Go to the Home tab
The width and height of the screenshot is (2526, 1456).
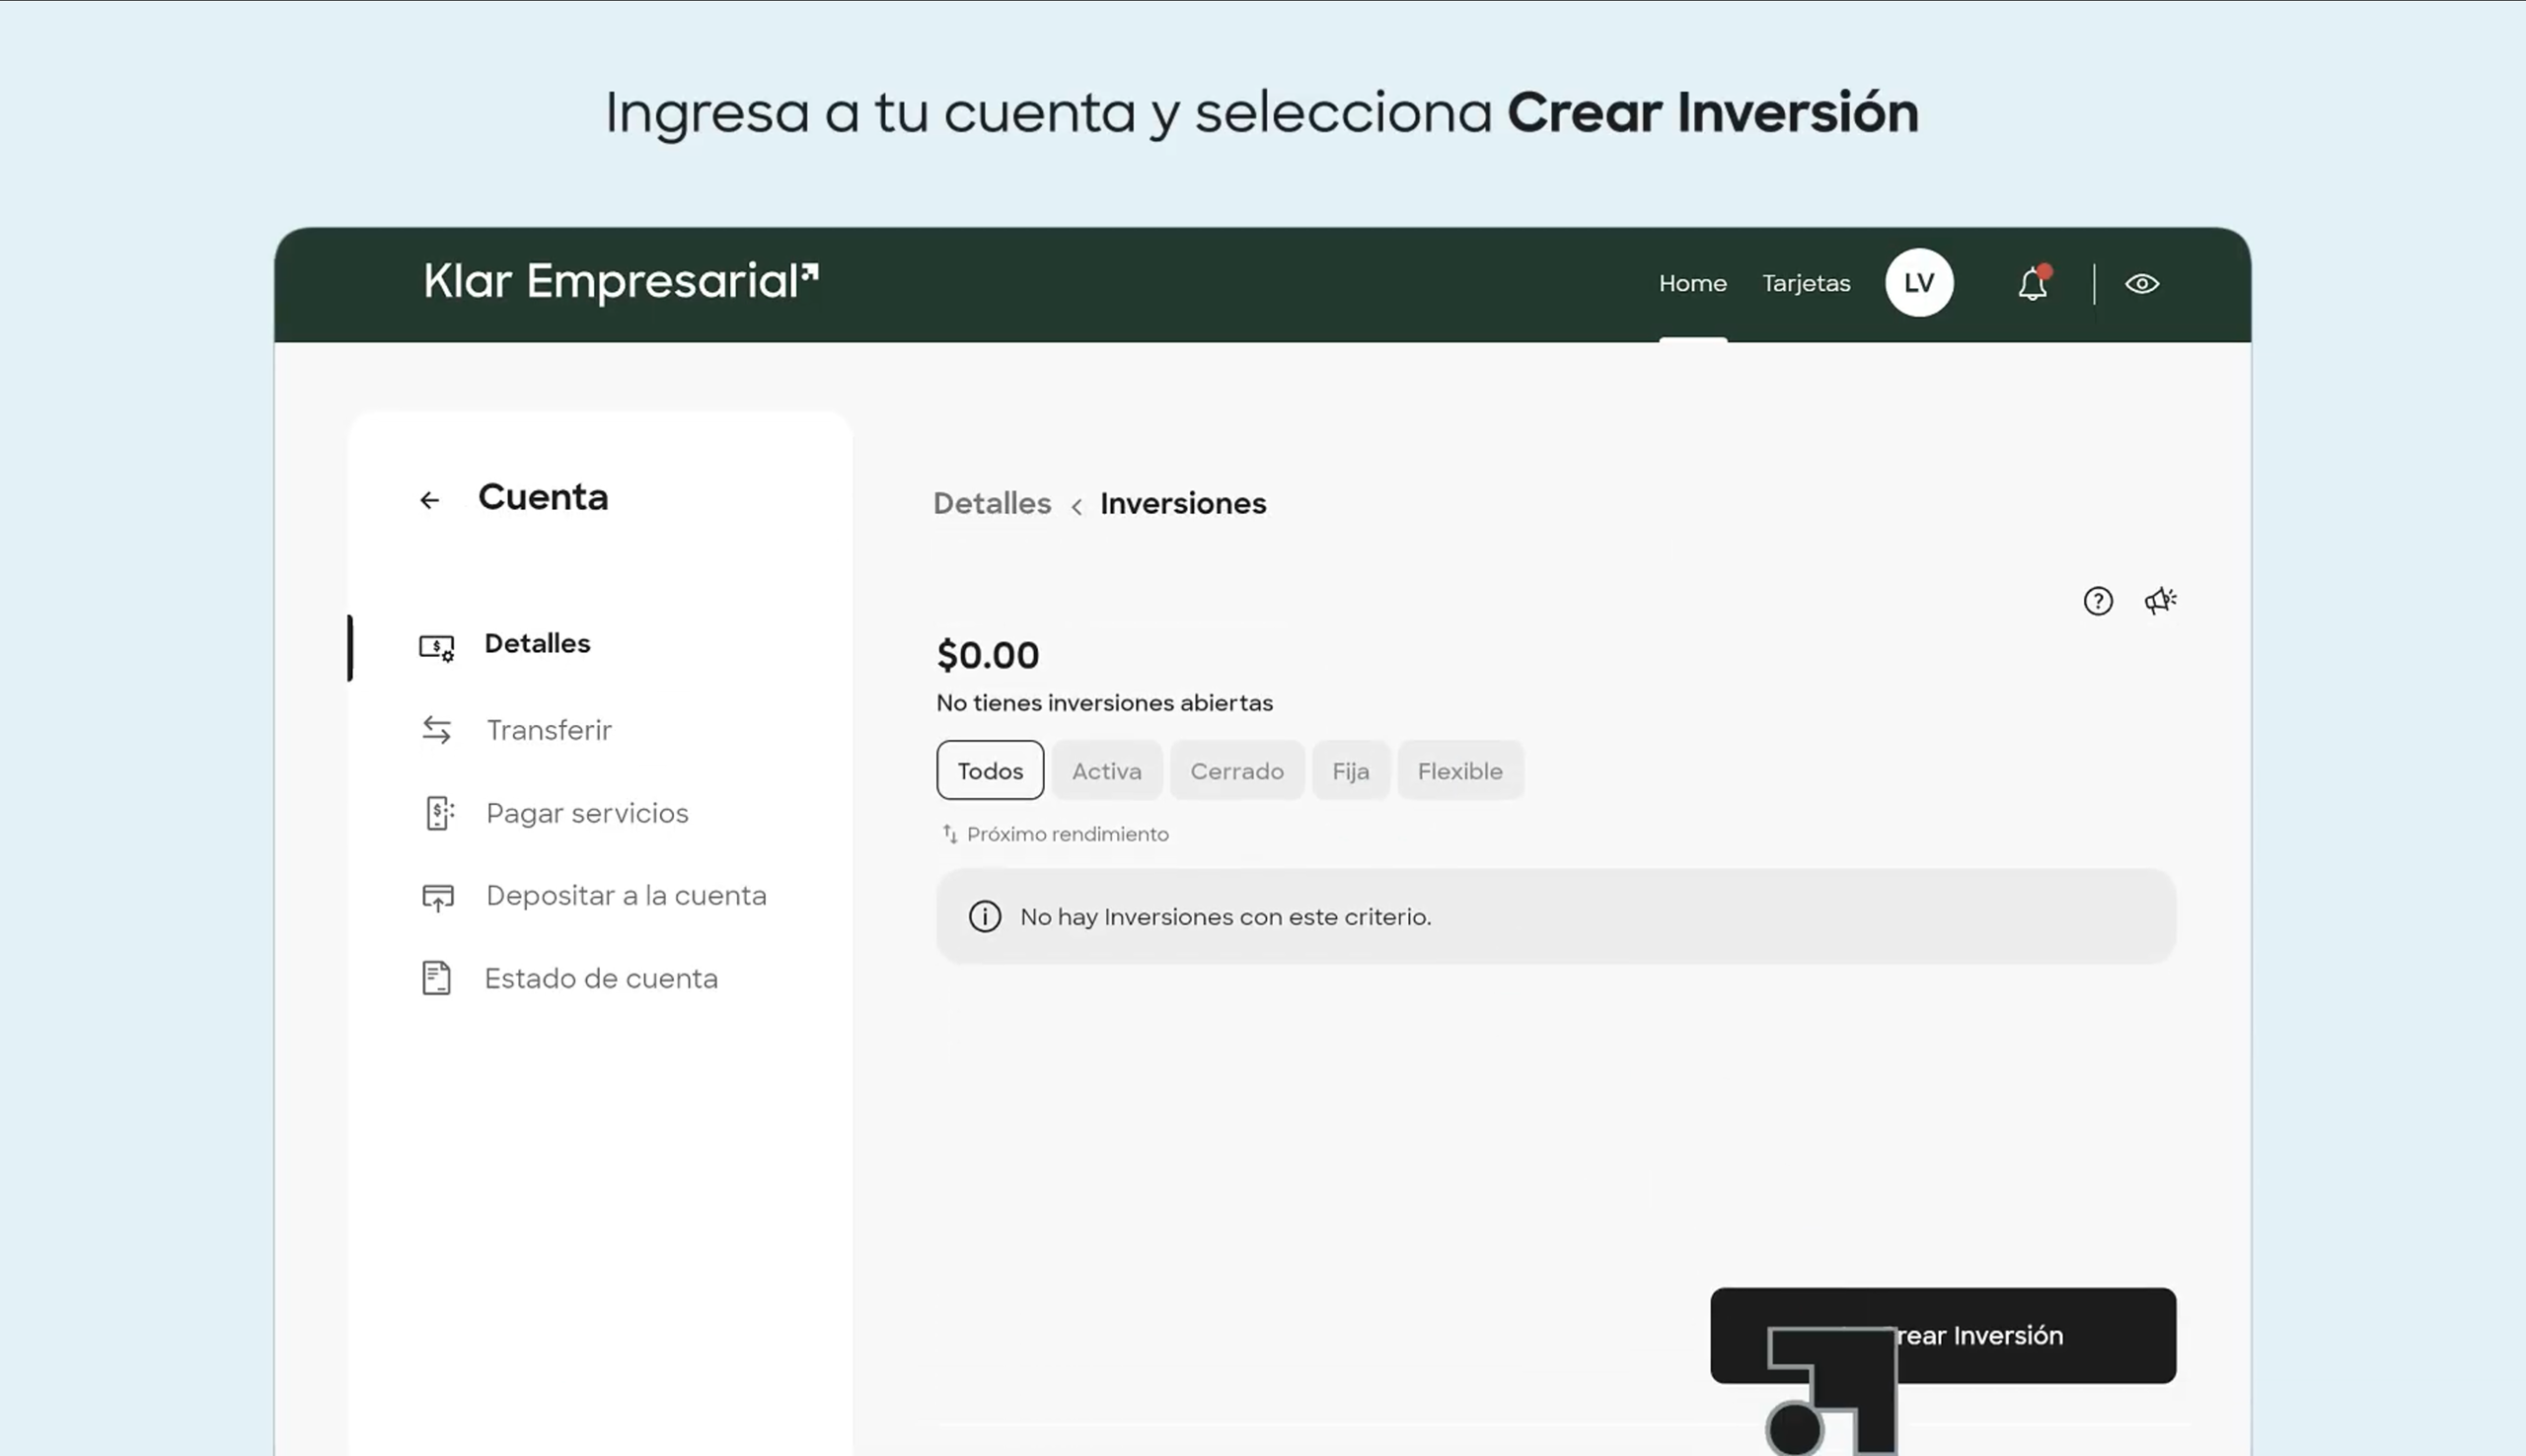point(1692,284)
